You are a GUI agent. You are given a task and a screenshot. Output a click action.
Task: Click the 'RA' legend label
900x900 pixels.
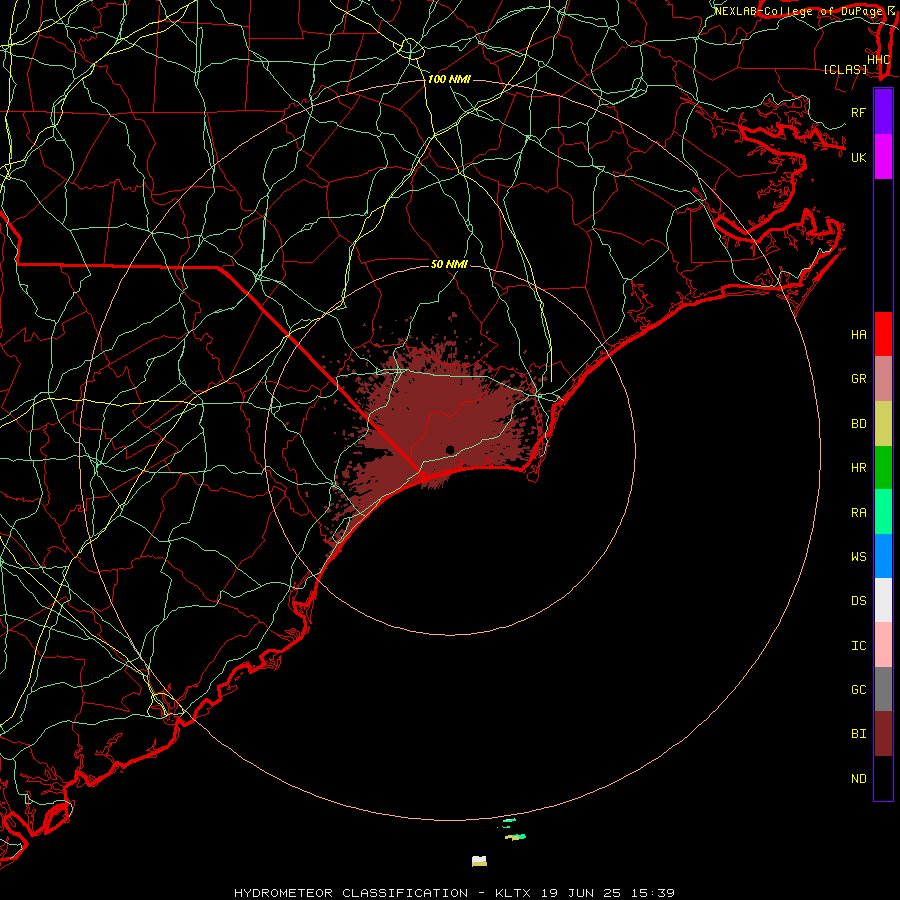tap(859, 513)
